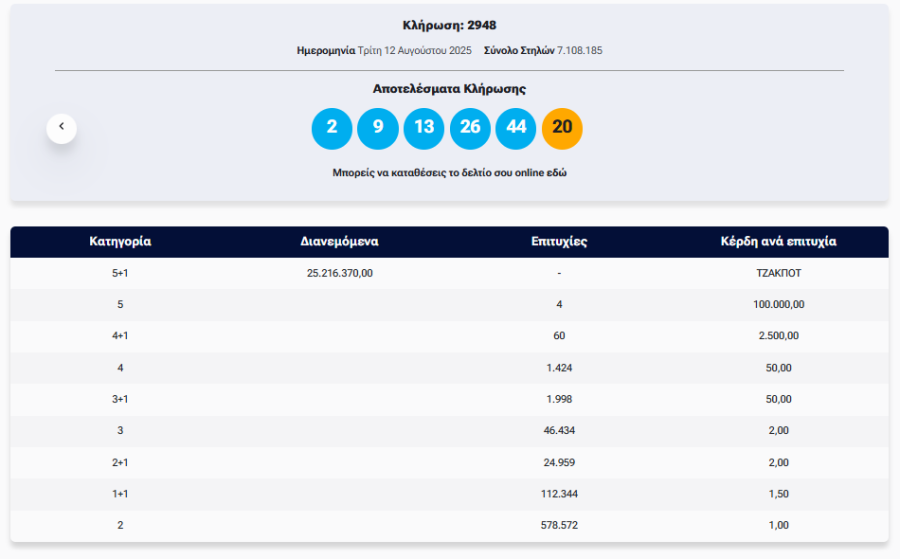Select the blue ball number 2
The height and width of the screenshot is (559, 900).
(332, 128)
